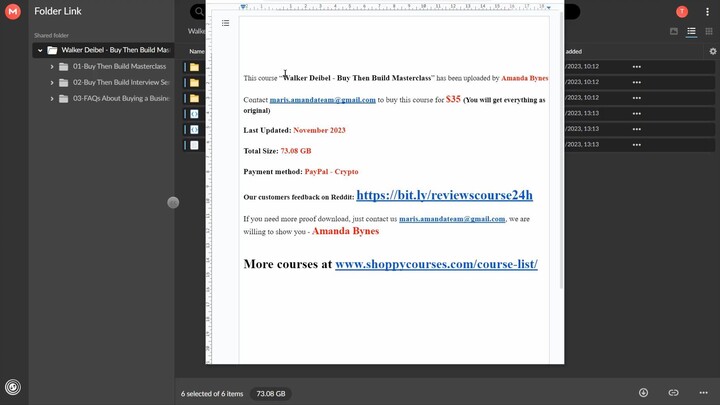This screenshot has height=405, width=720.
Task: Switch to grid view
Action: pos(708,32)
